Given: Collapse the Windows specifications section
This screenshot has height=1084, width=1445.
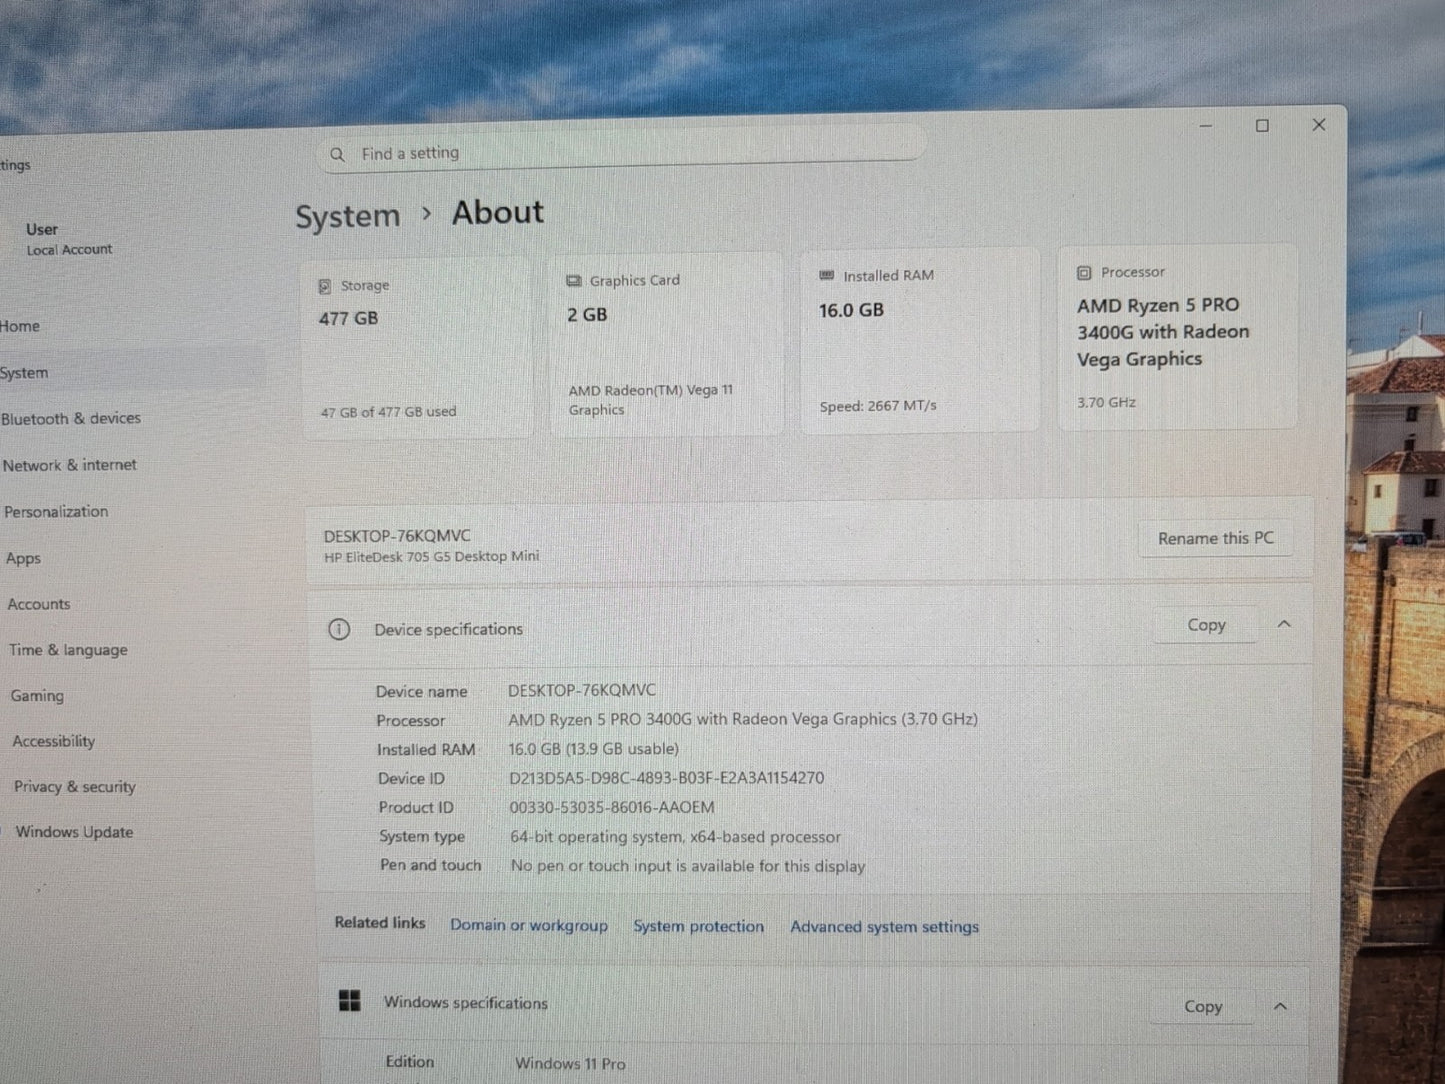Looking at the screenshot, I should (x=1280, y=1006).
